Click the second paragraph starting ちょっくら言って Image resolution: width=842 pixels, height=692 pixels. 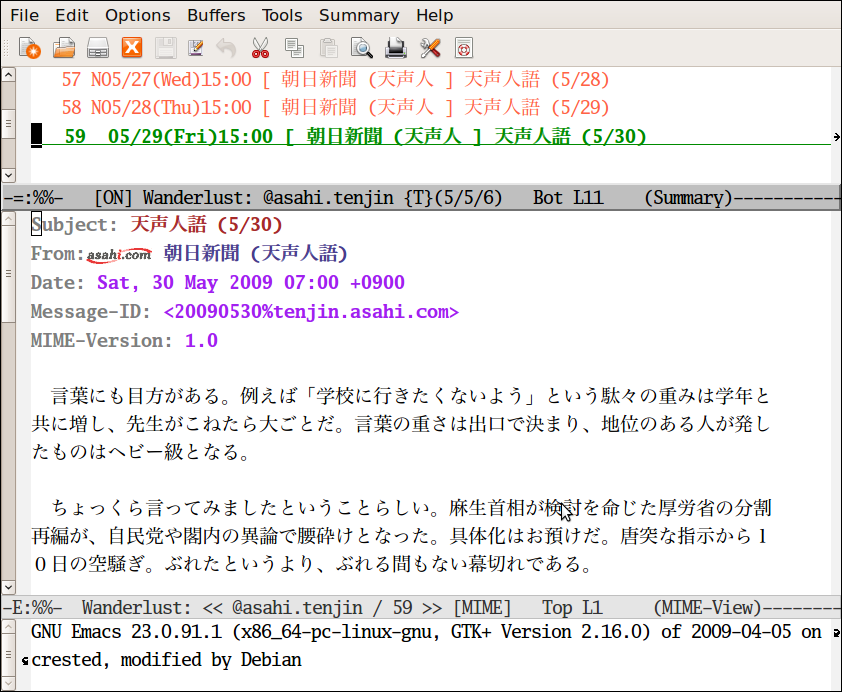(x=401, y=536)
